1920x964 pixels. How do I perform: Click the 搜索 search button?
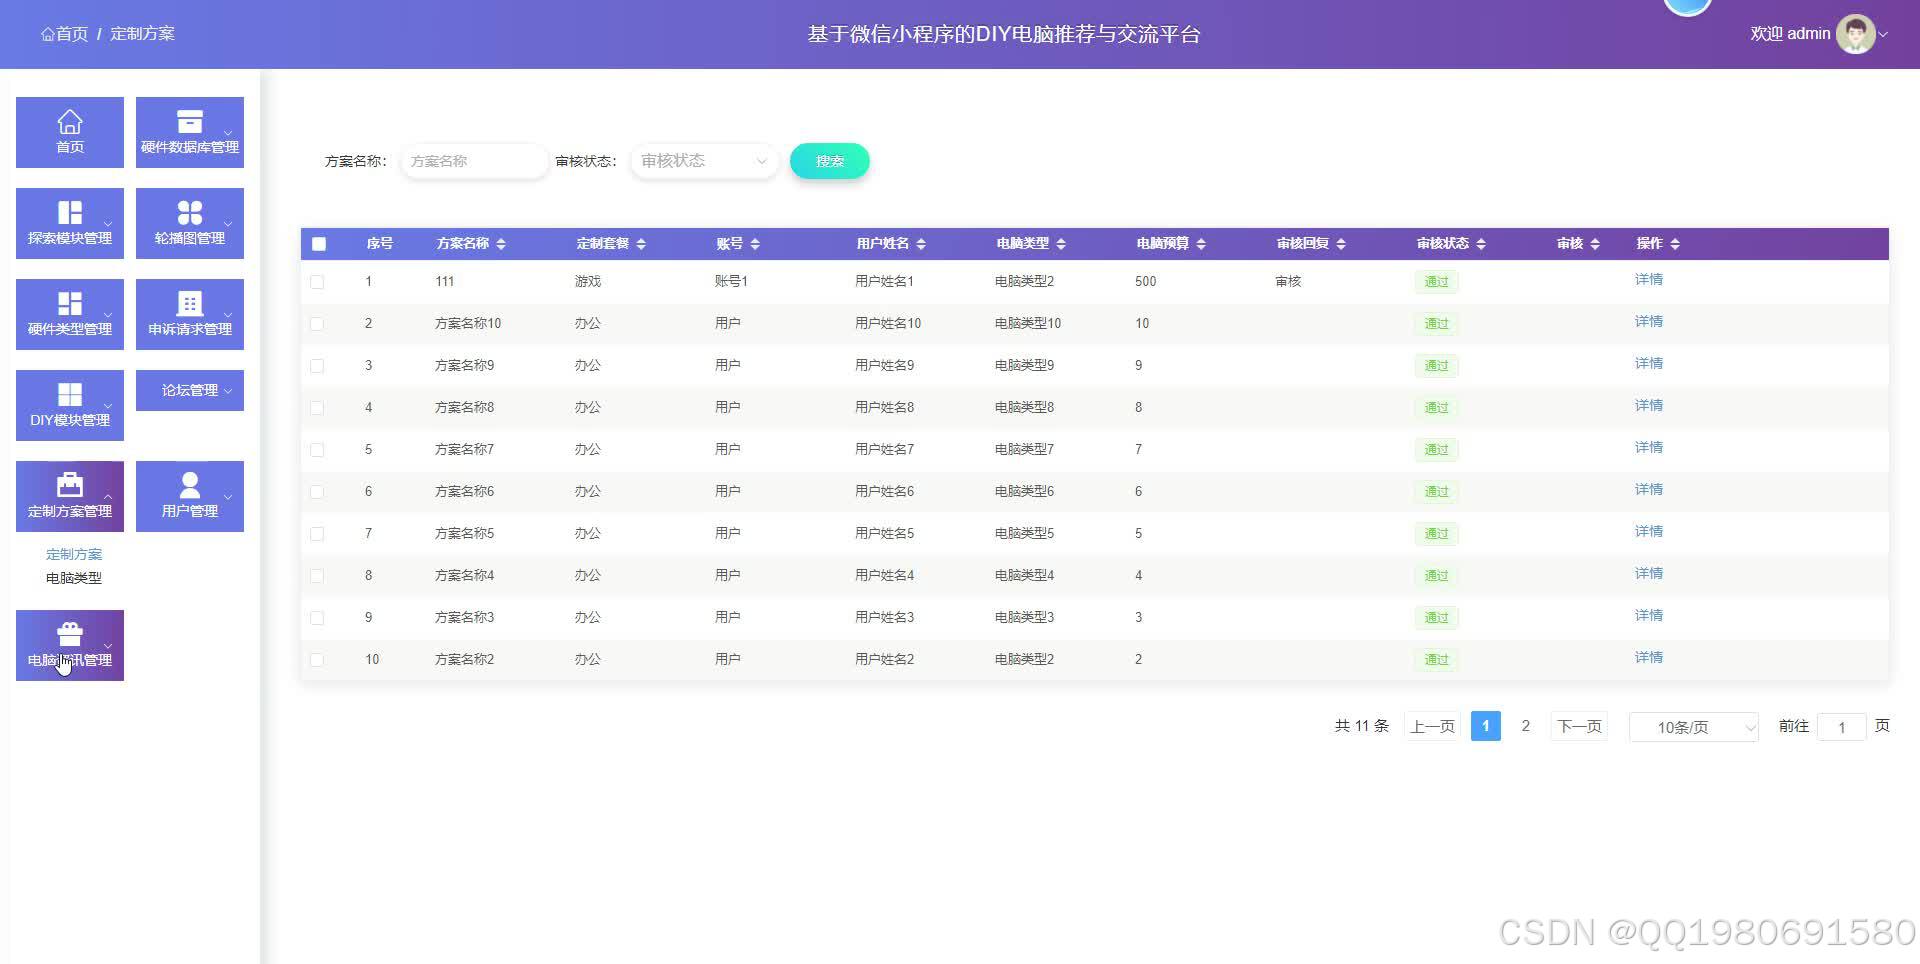(x=828, y=160)
